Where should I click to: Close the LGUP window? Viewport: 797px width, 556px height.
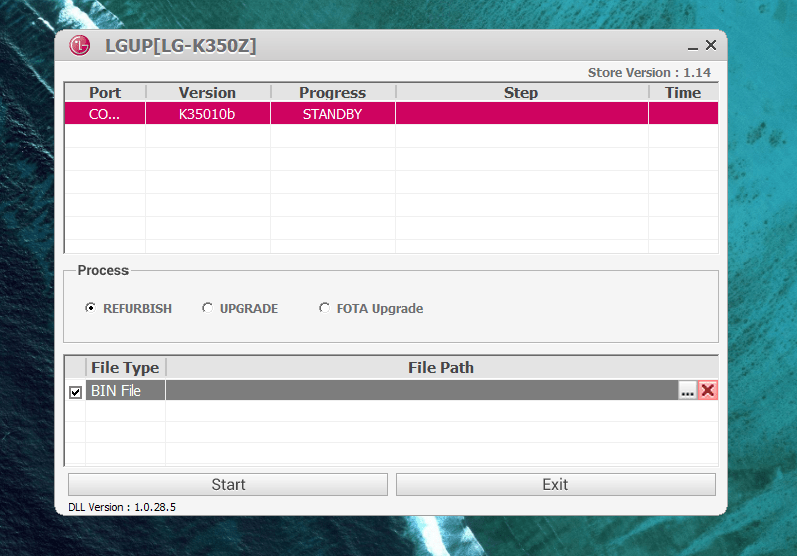click(711, 45)
